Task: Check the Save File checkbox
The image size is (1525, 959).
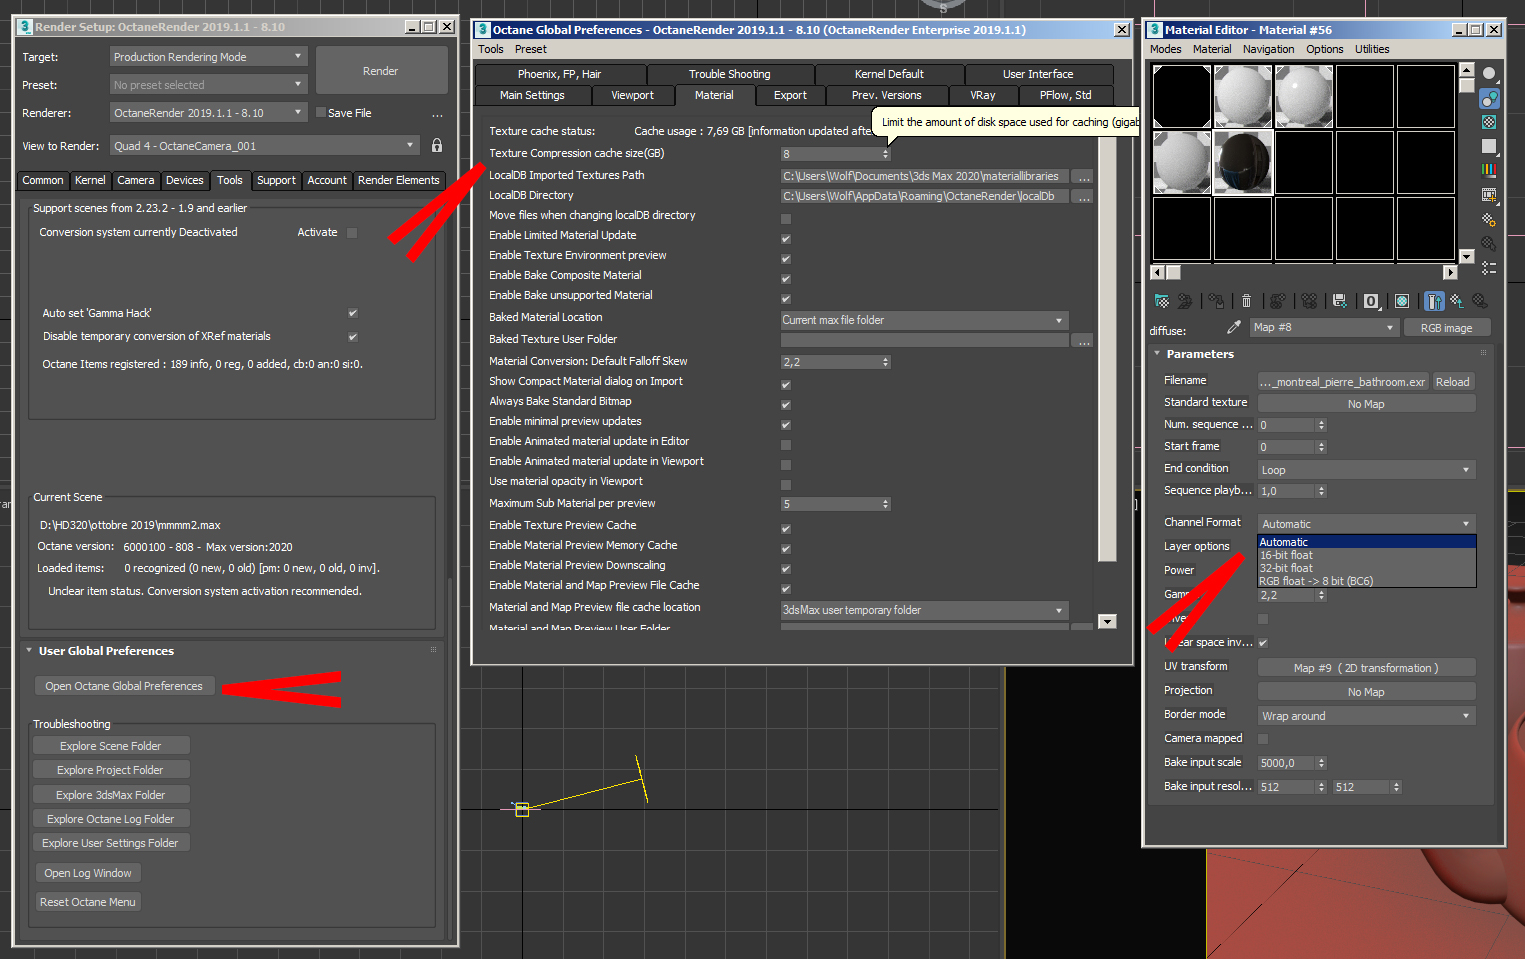Action: pyautogui.click(x=321, y=113)
